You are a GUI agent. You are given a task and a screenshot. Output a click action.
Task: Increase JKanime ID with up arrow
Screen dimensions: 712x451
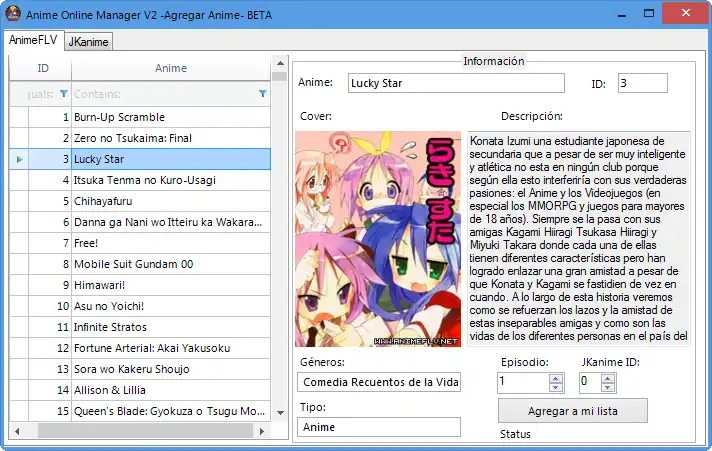[x=608, y=378]
